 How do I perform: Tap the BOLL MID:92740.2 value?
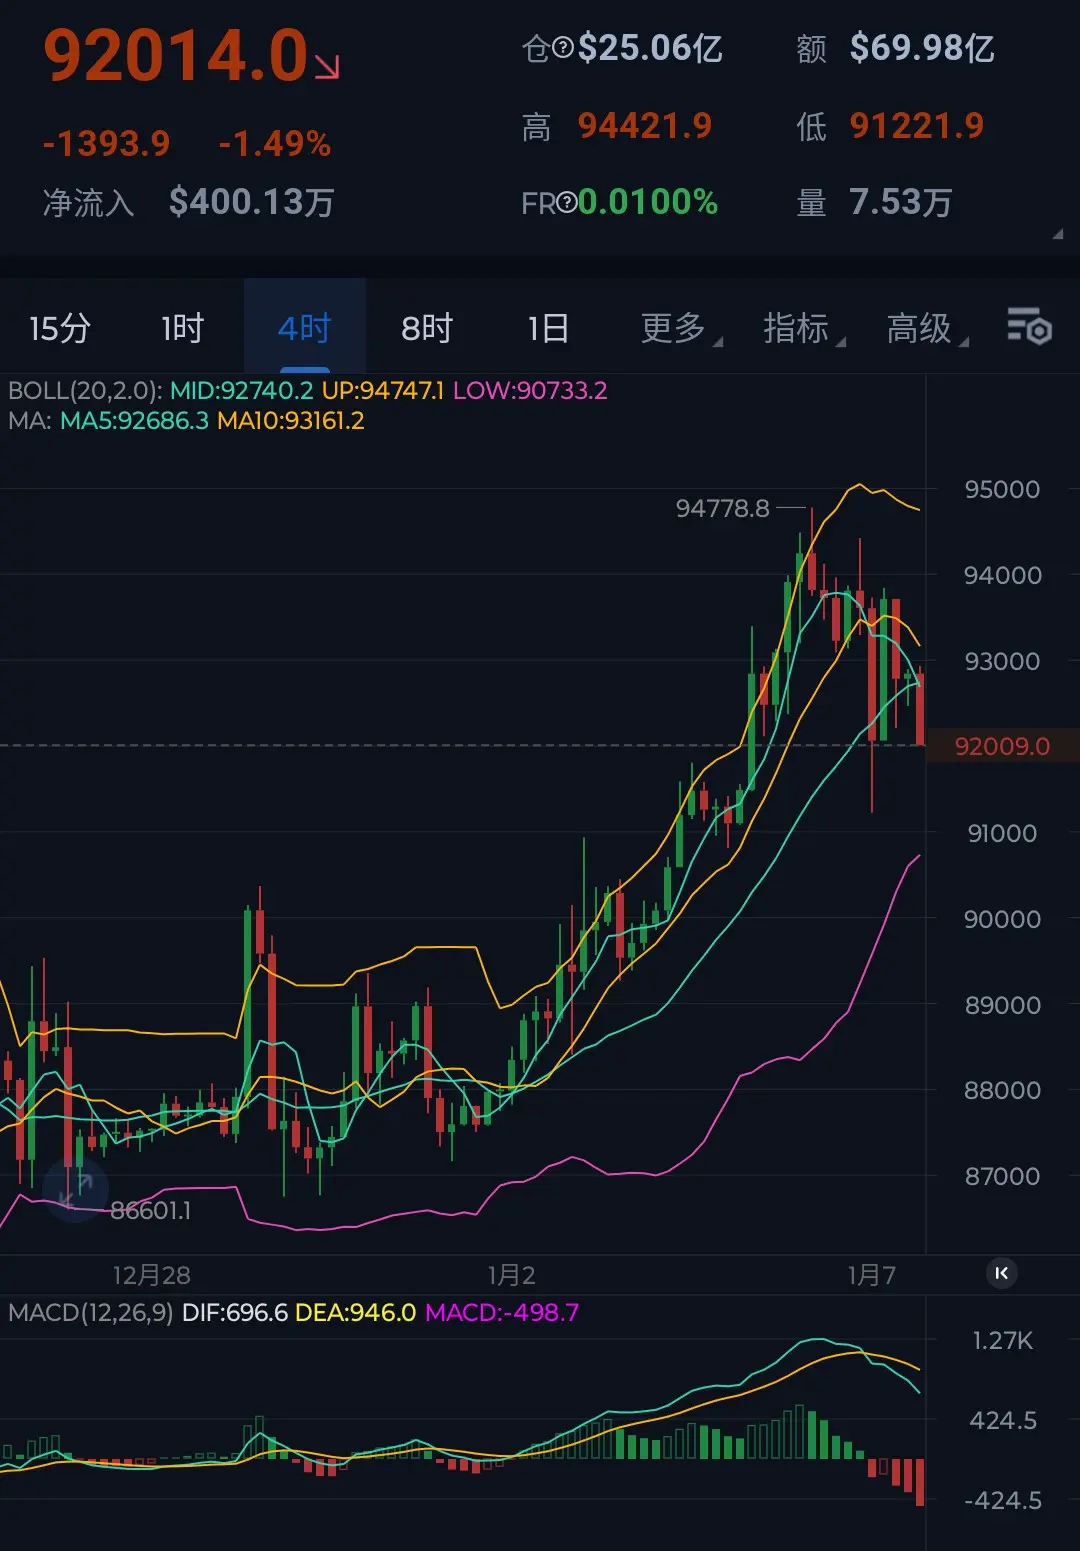point(241,390)
